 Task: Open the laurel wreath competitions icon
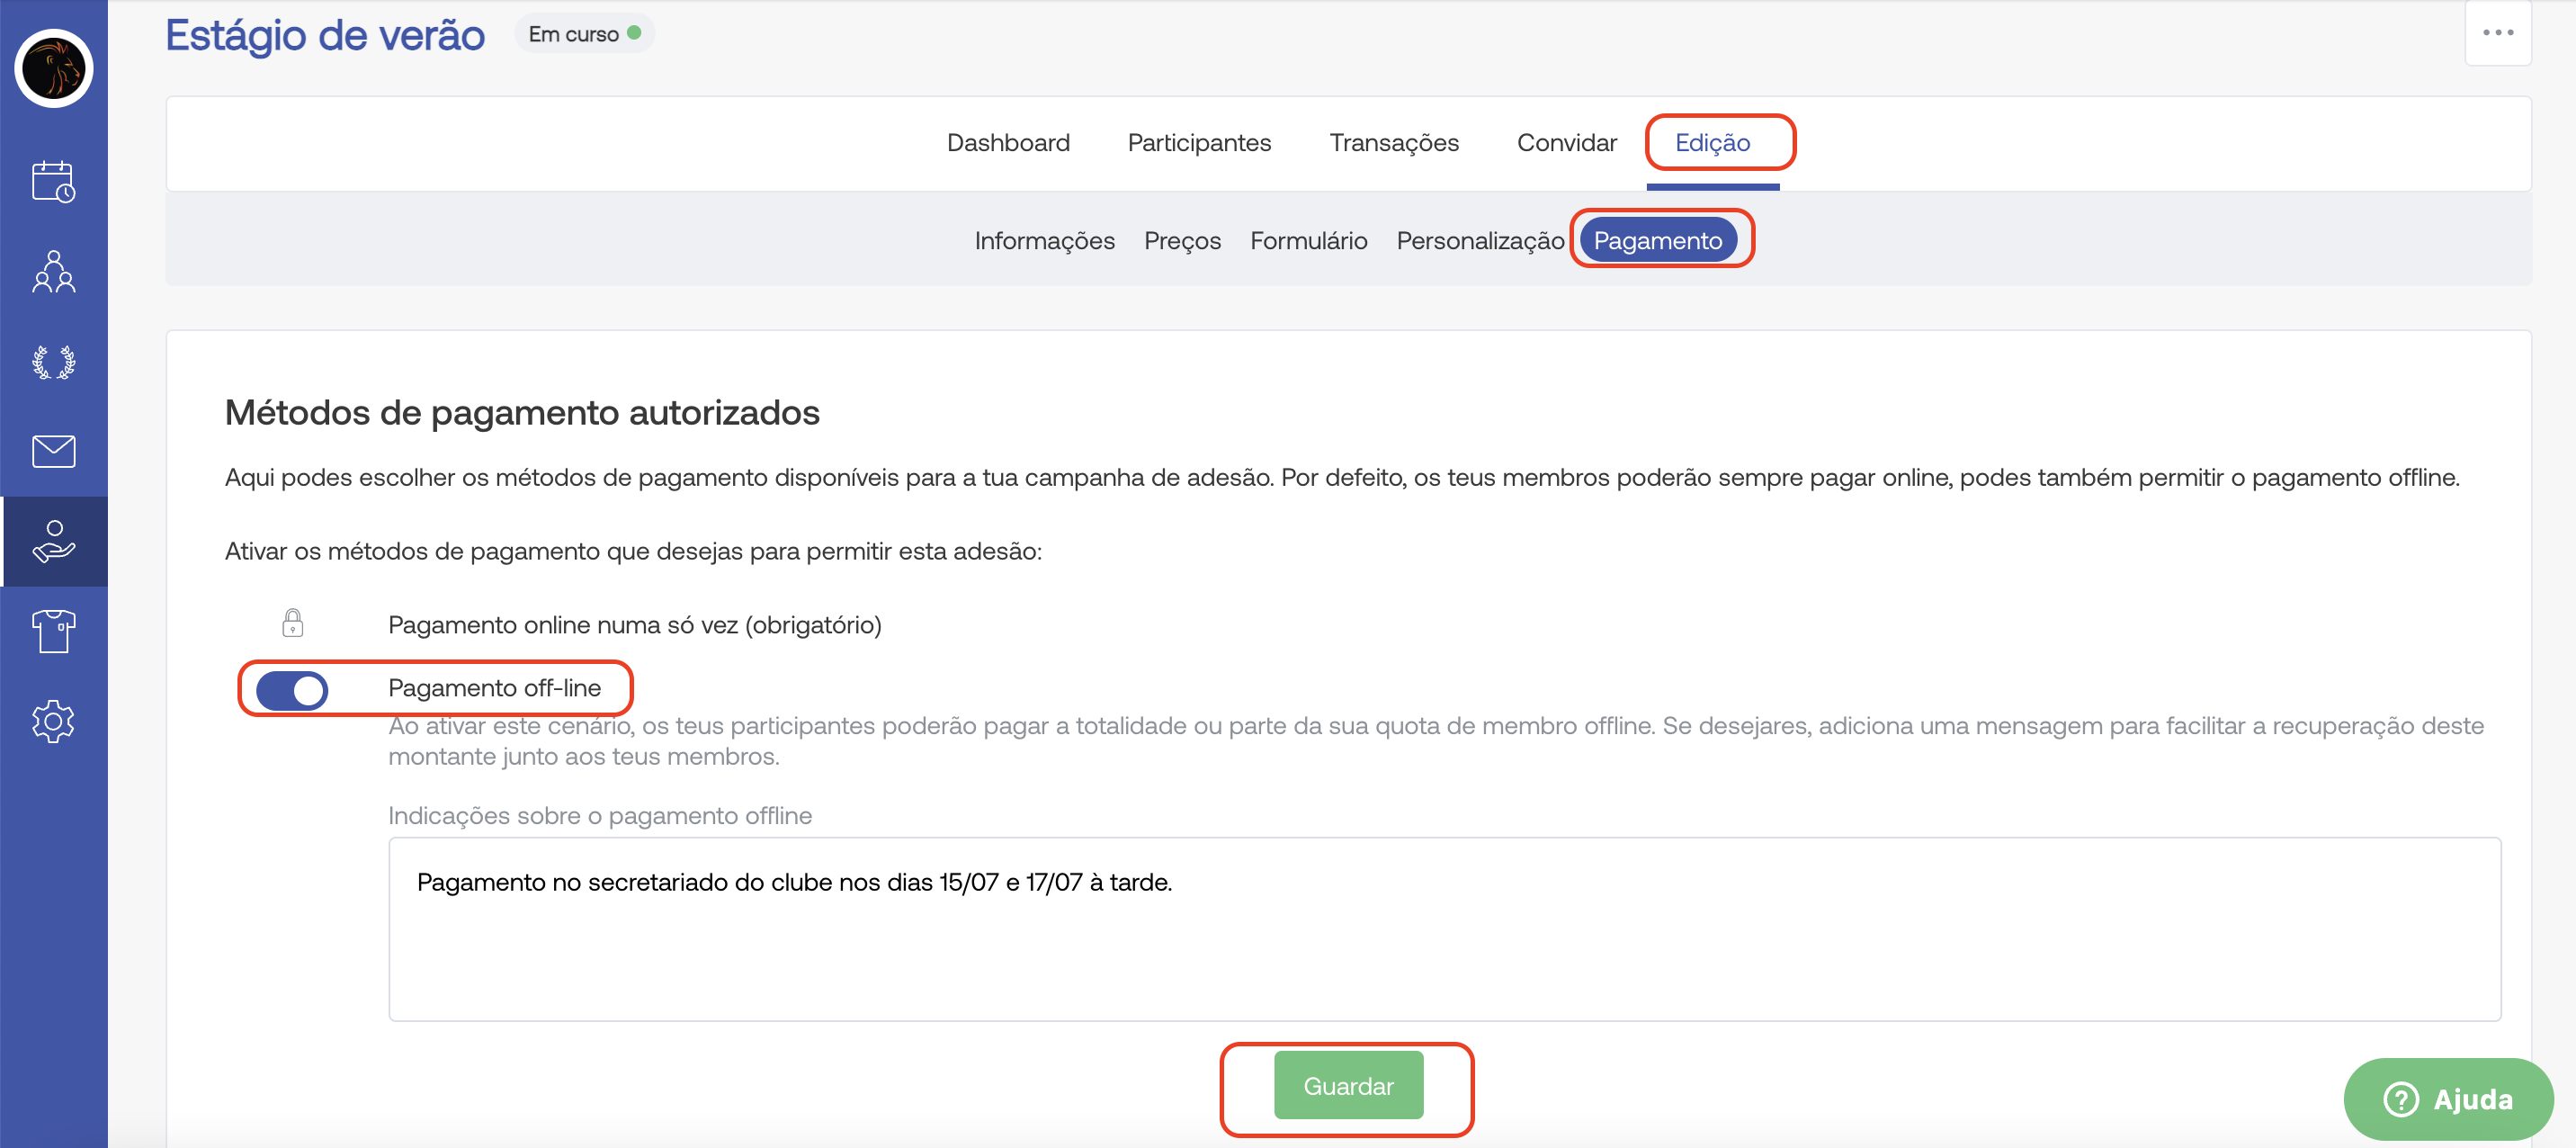click(x=54, y=362)
